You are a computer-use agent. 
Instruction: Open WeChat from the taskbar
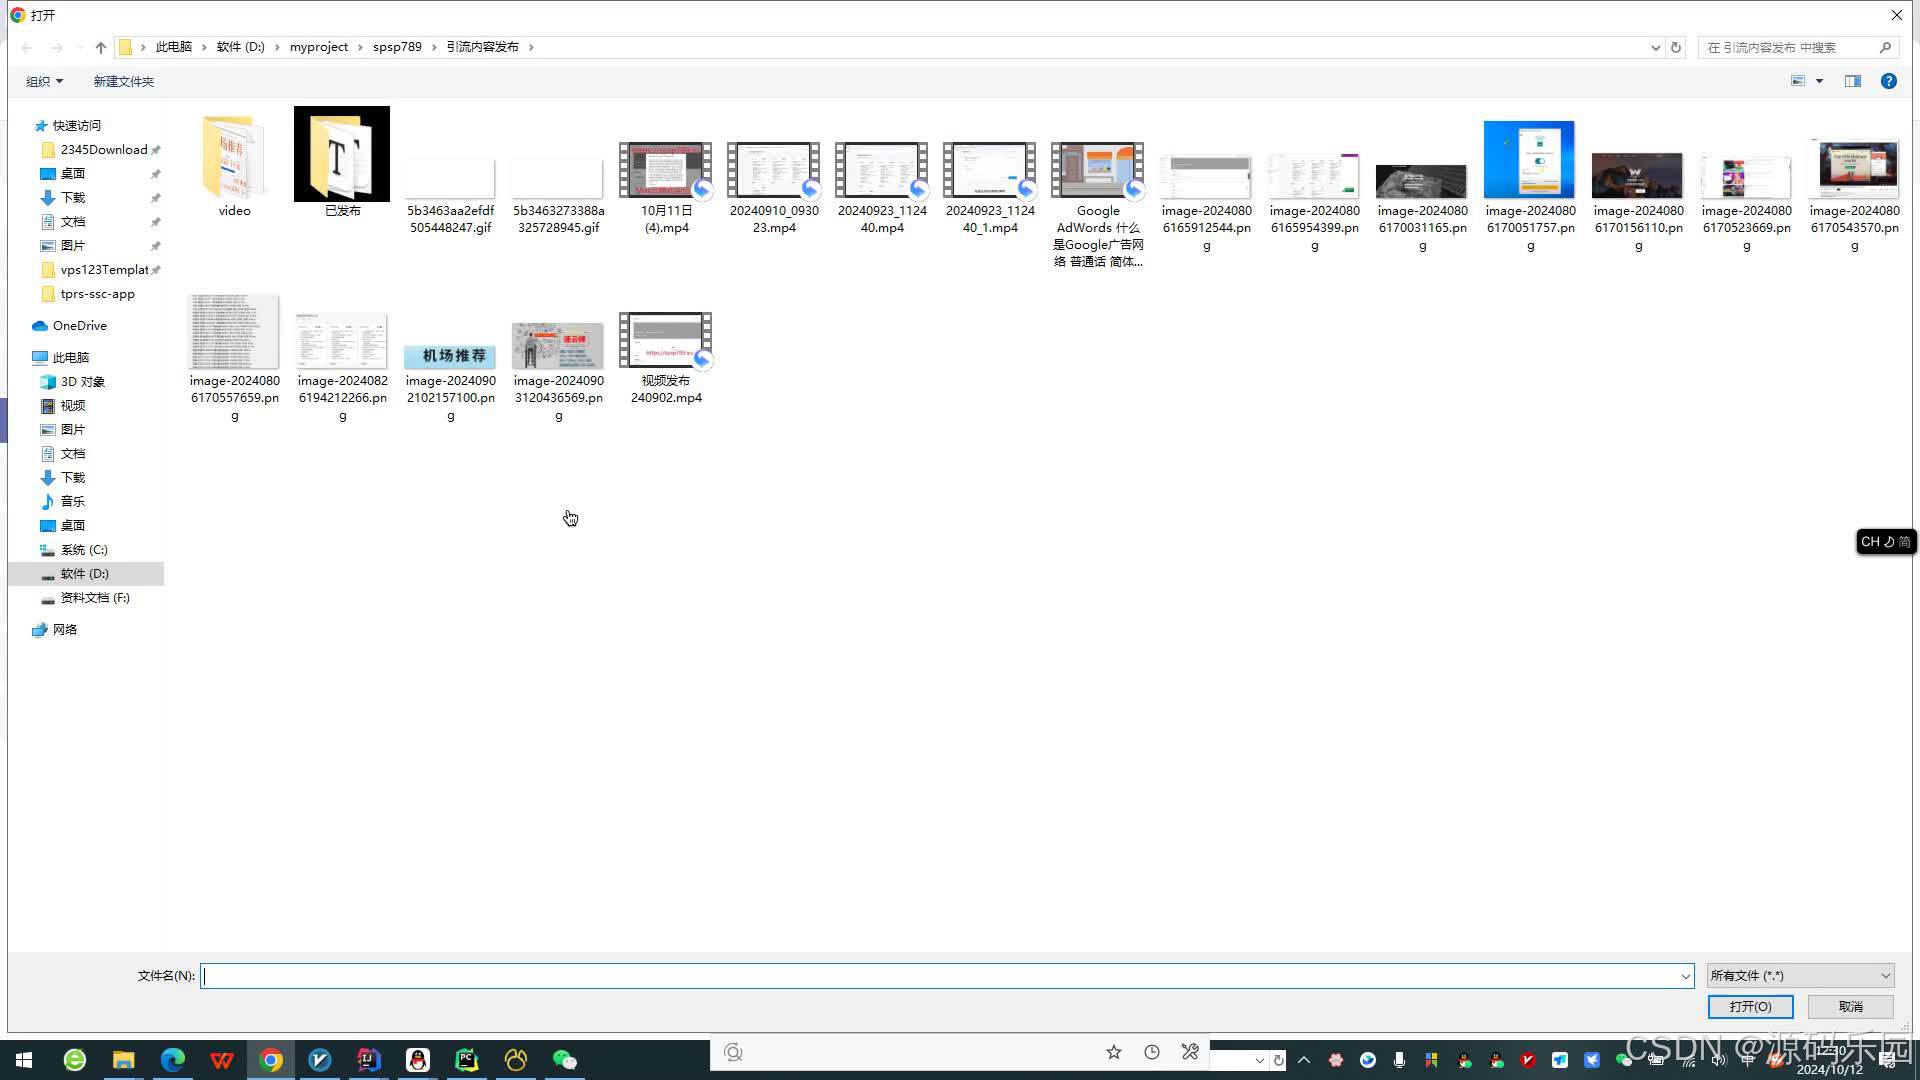pos(564,1060)
